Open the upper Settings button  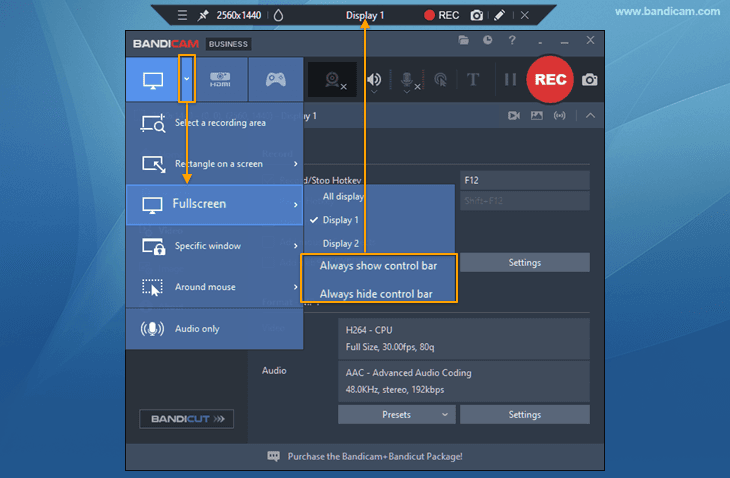(x=525, y=263)
